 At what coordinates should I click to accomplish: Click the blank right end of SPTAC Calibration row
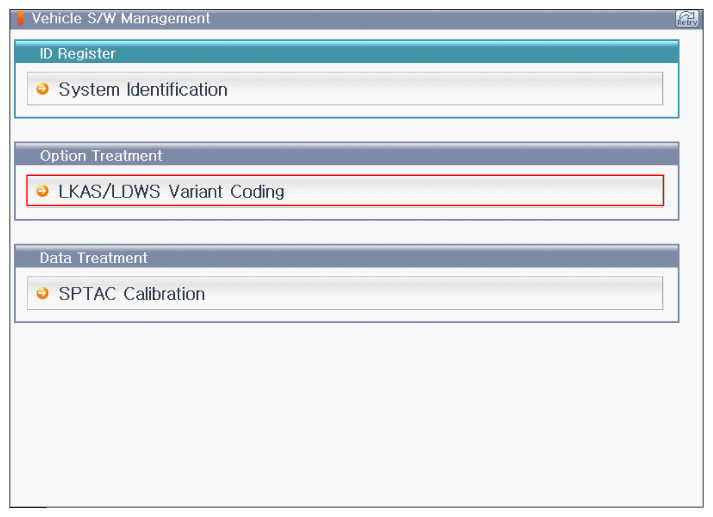[x=600, y=294]
